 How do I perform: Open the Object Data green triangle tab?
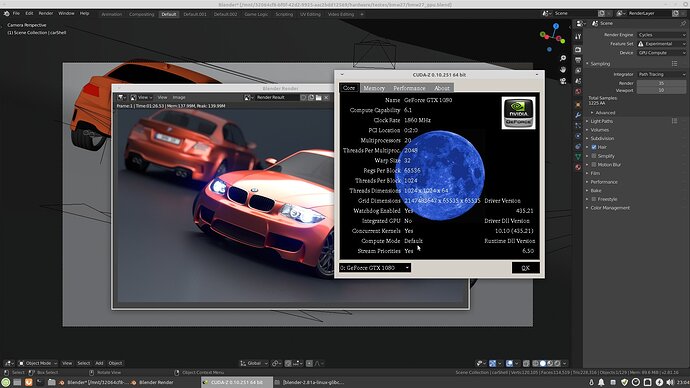(x=578, y=157)
